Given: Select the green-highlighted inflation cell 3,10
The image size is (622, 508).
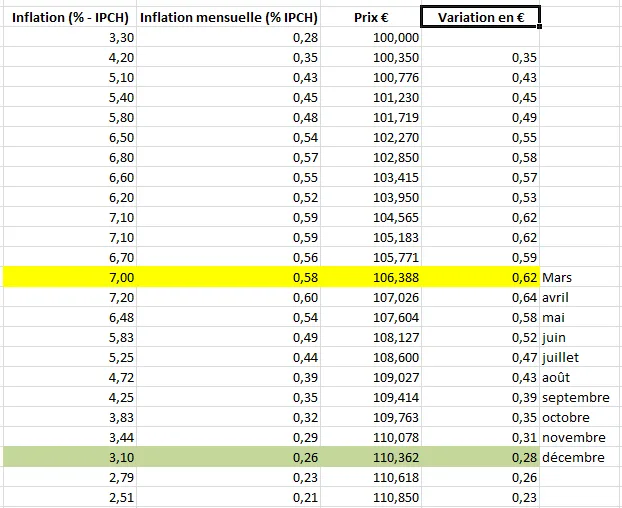Looking at the screenshot, I should point(119,457).
